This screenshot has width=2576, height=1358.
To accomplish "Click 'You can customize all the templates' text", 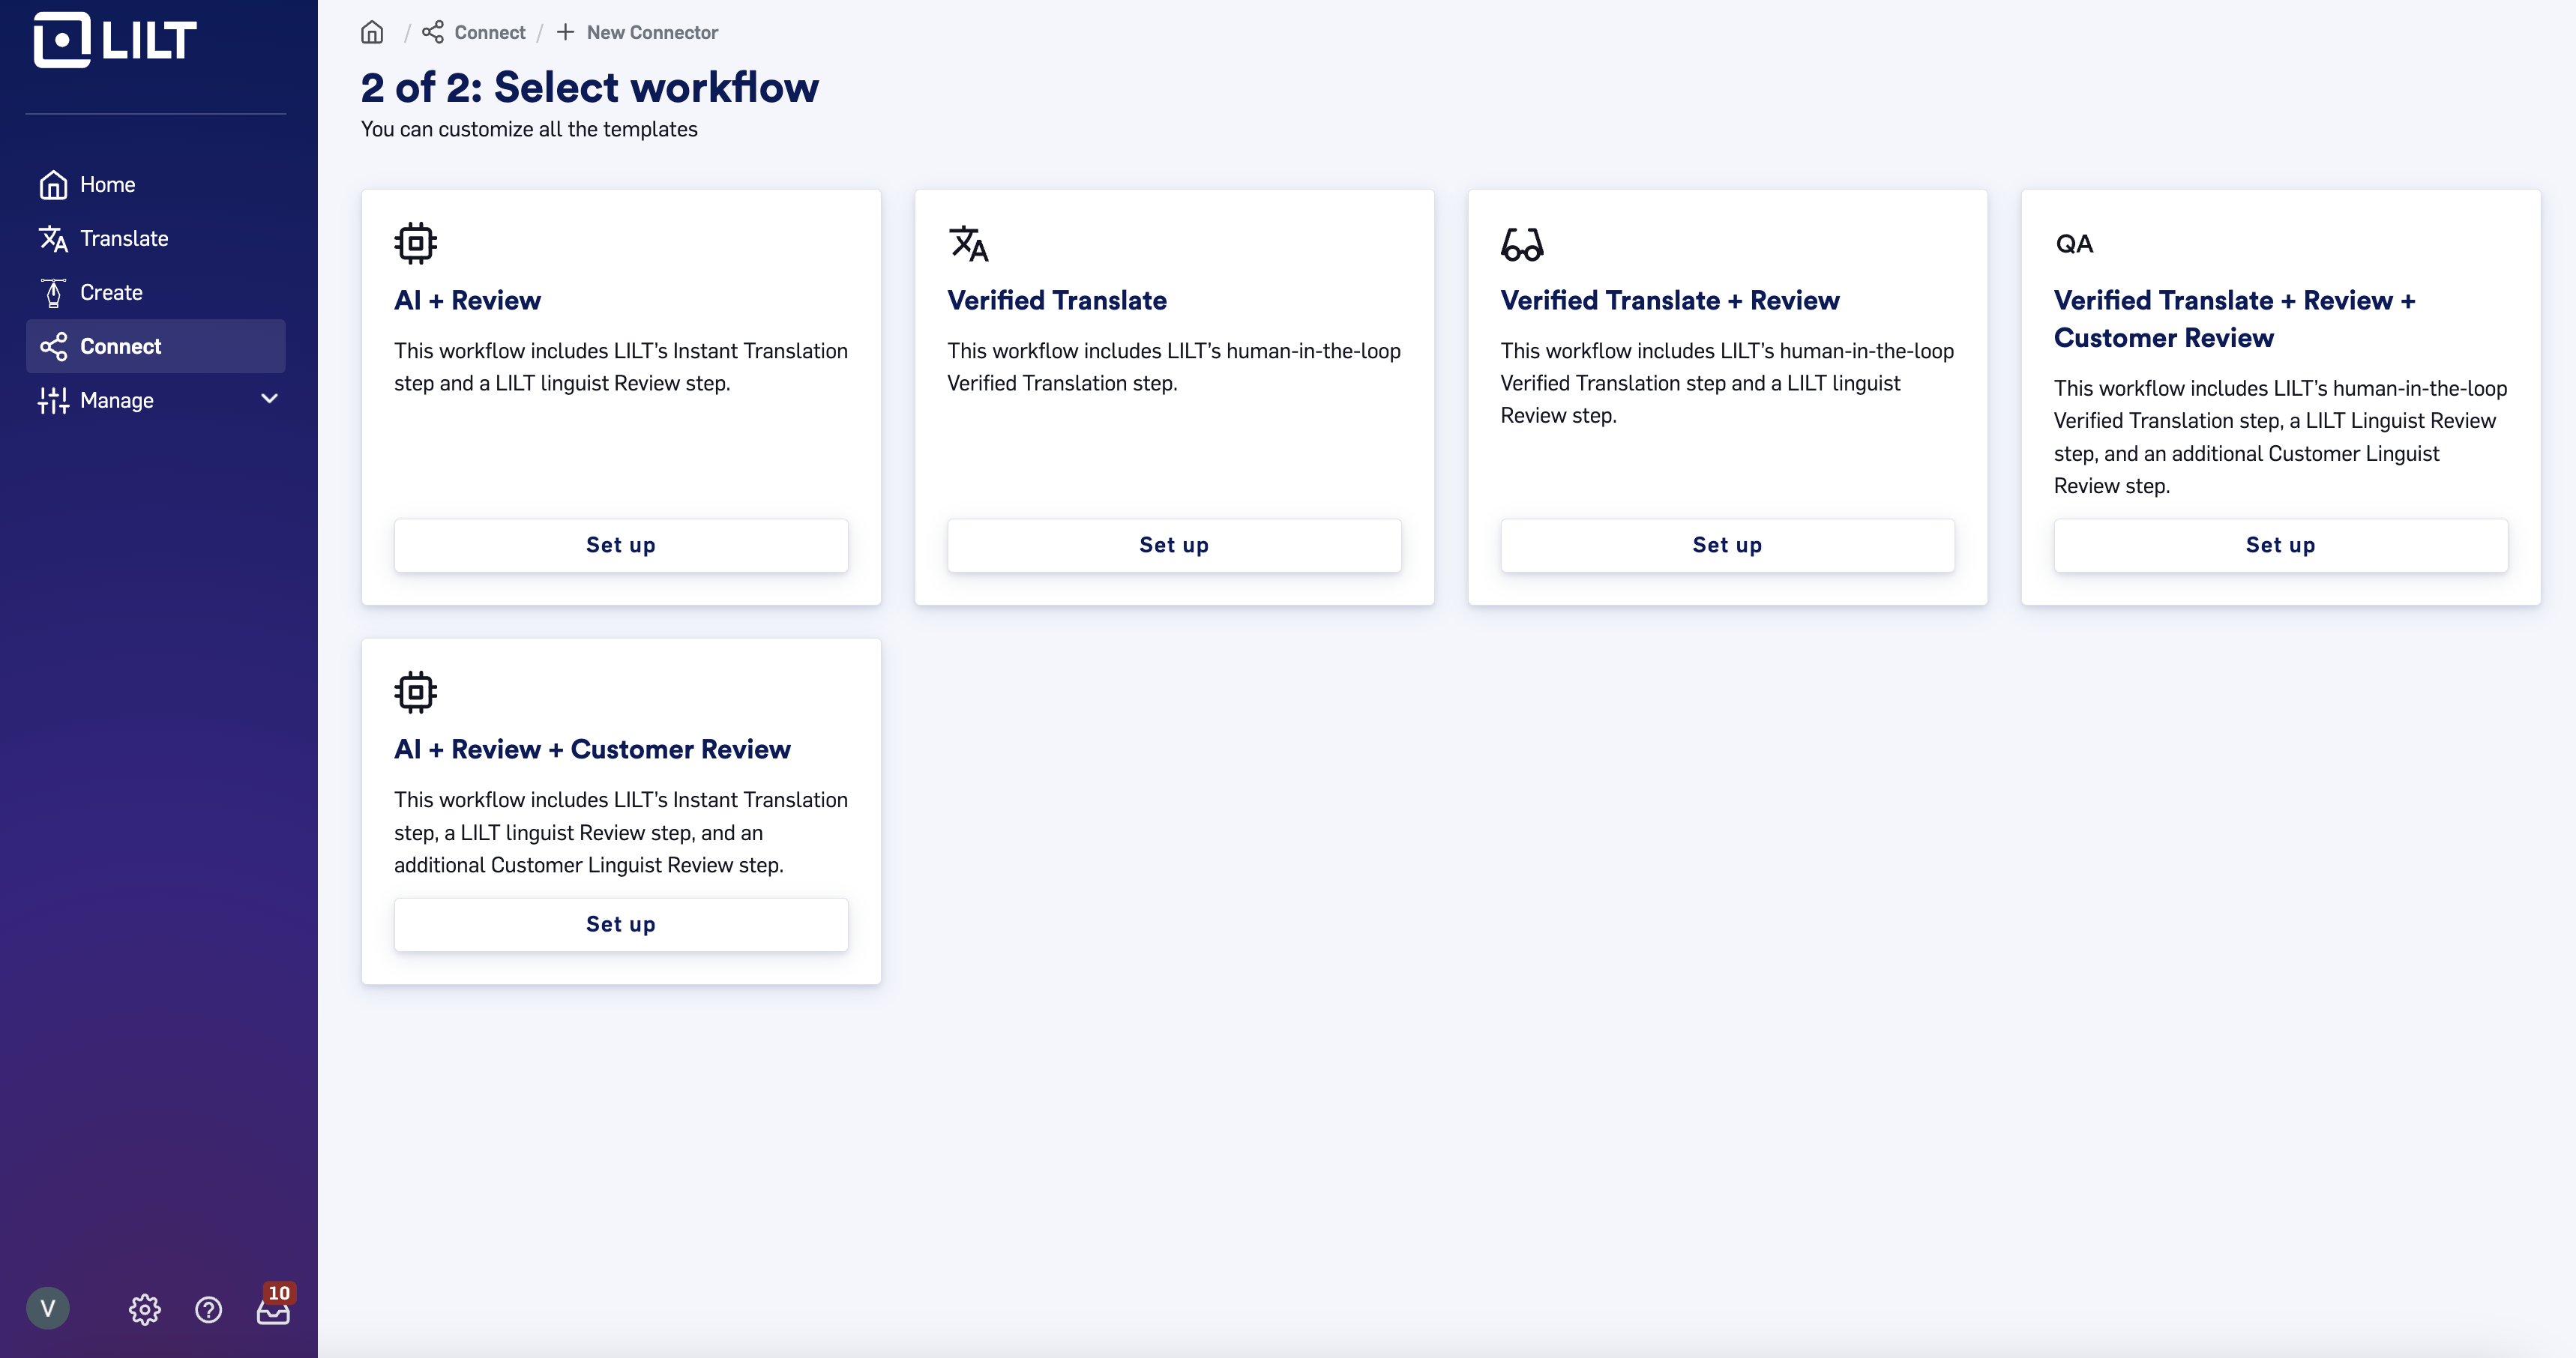I will (529, 129).
